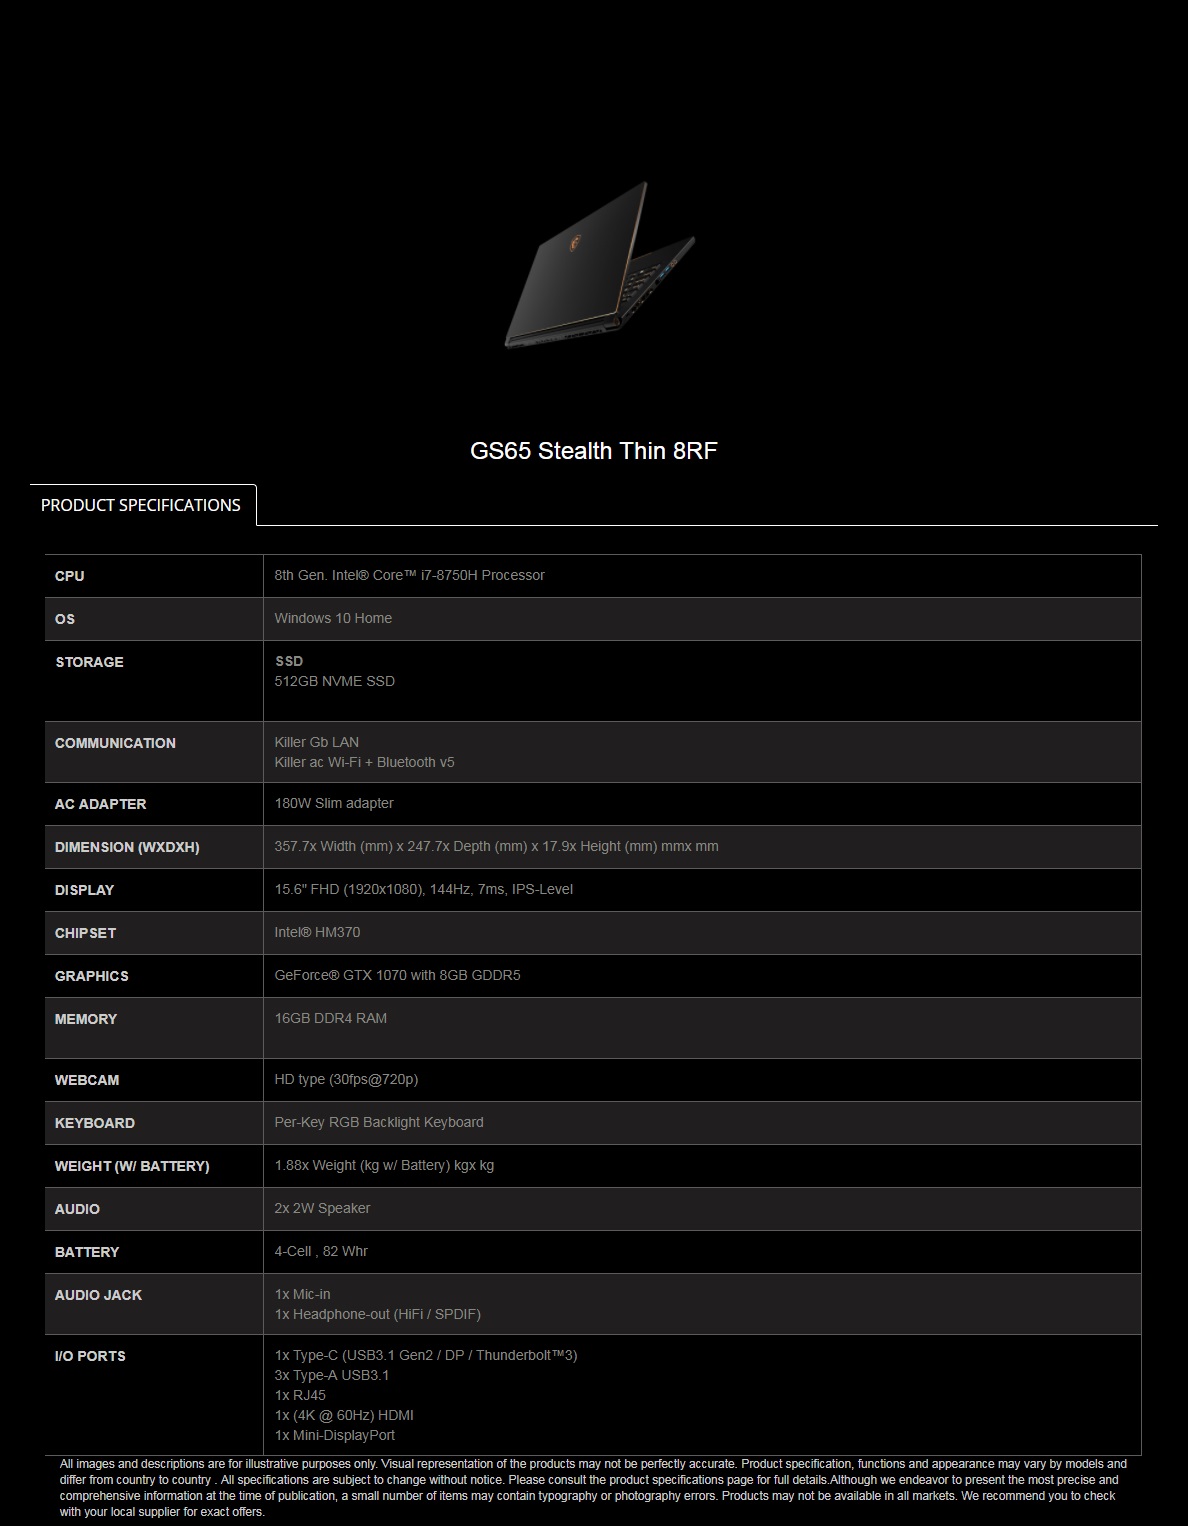Click the STORAGE row label
Screen dimensions: 1188x1526
tap(90, 662)
